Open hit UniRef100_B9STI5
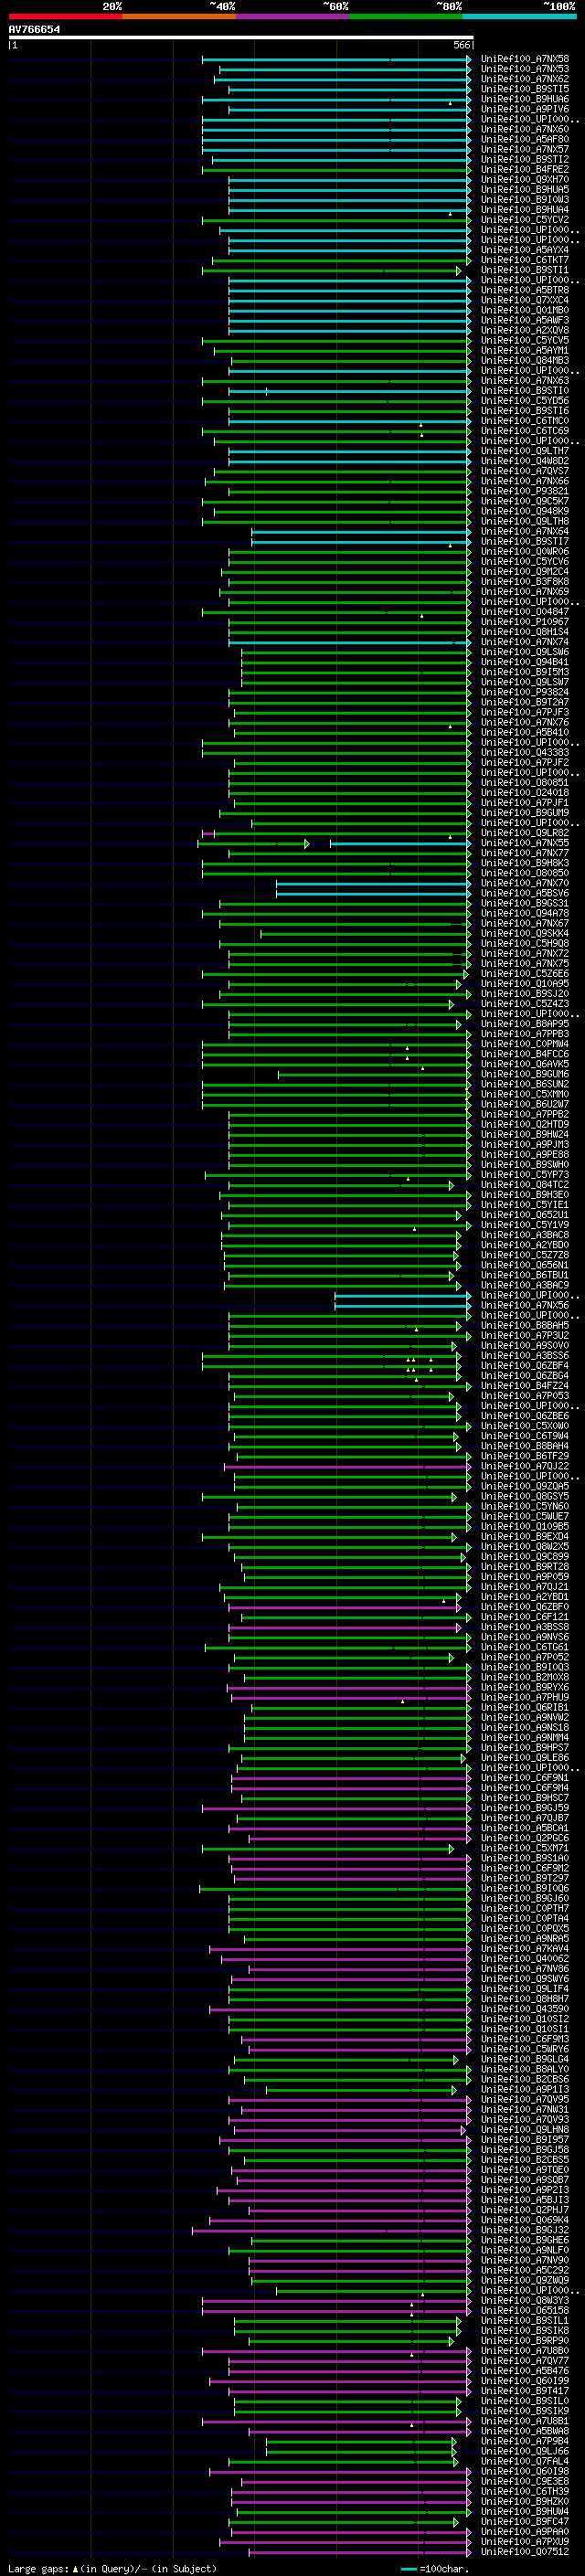This screenshot has height=2576, width=585. [525, 89]
